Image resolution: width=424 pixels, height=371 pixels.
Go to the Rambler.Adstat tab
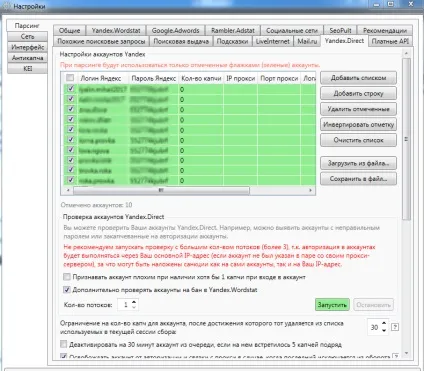pos(233,30)
